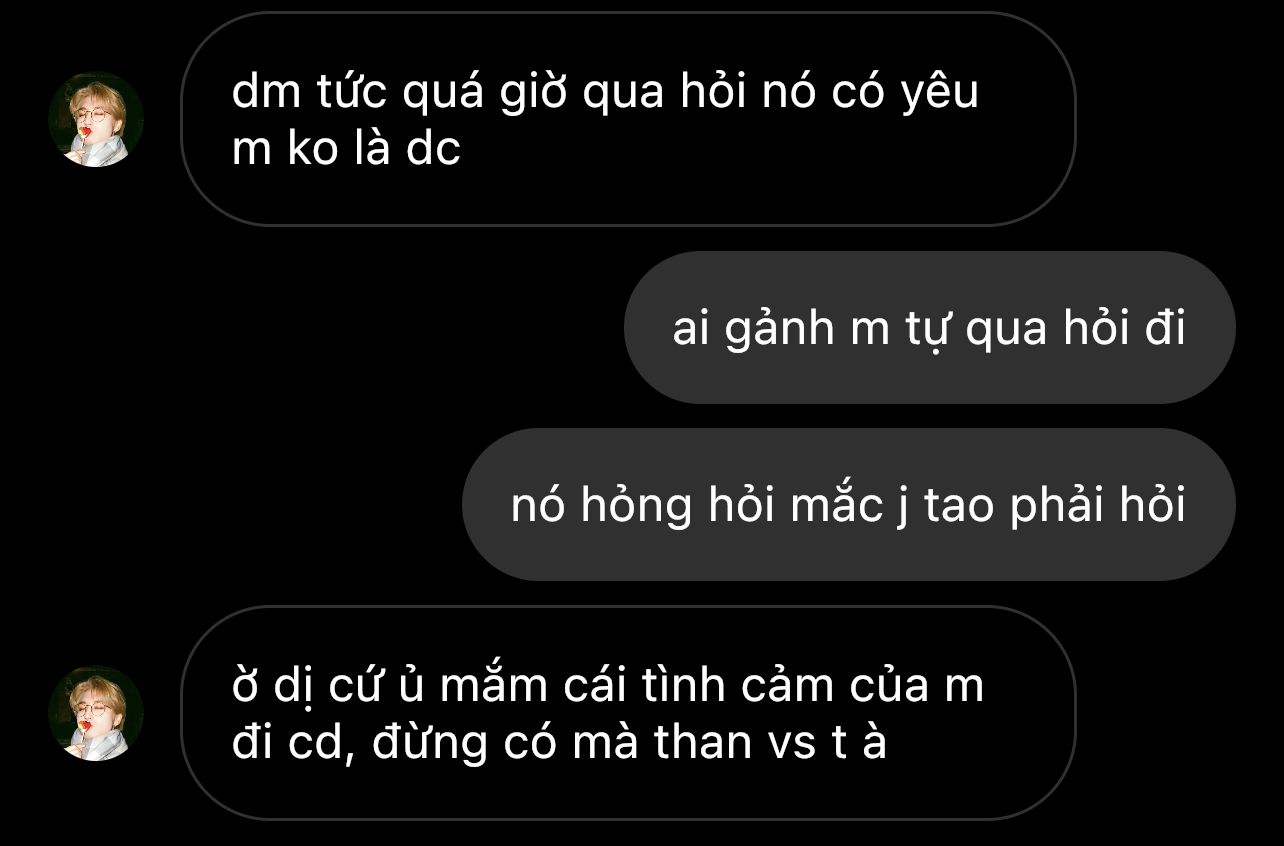1284x846 pixels.
Task: Click the line 'm ko là dc' in the first message
Action: [x=346, y=148]
